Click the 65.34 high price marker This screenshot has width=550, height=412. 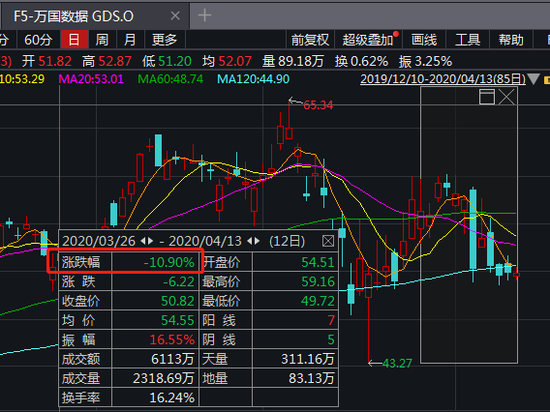pos(318,105)
